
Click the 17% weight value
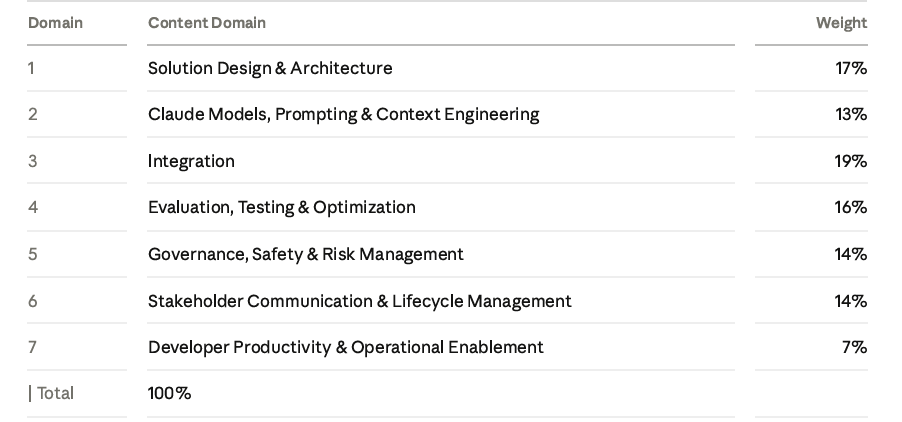pos(851,68)
